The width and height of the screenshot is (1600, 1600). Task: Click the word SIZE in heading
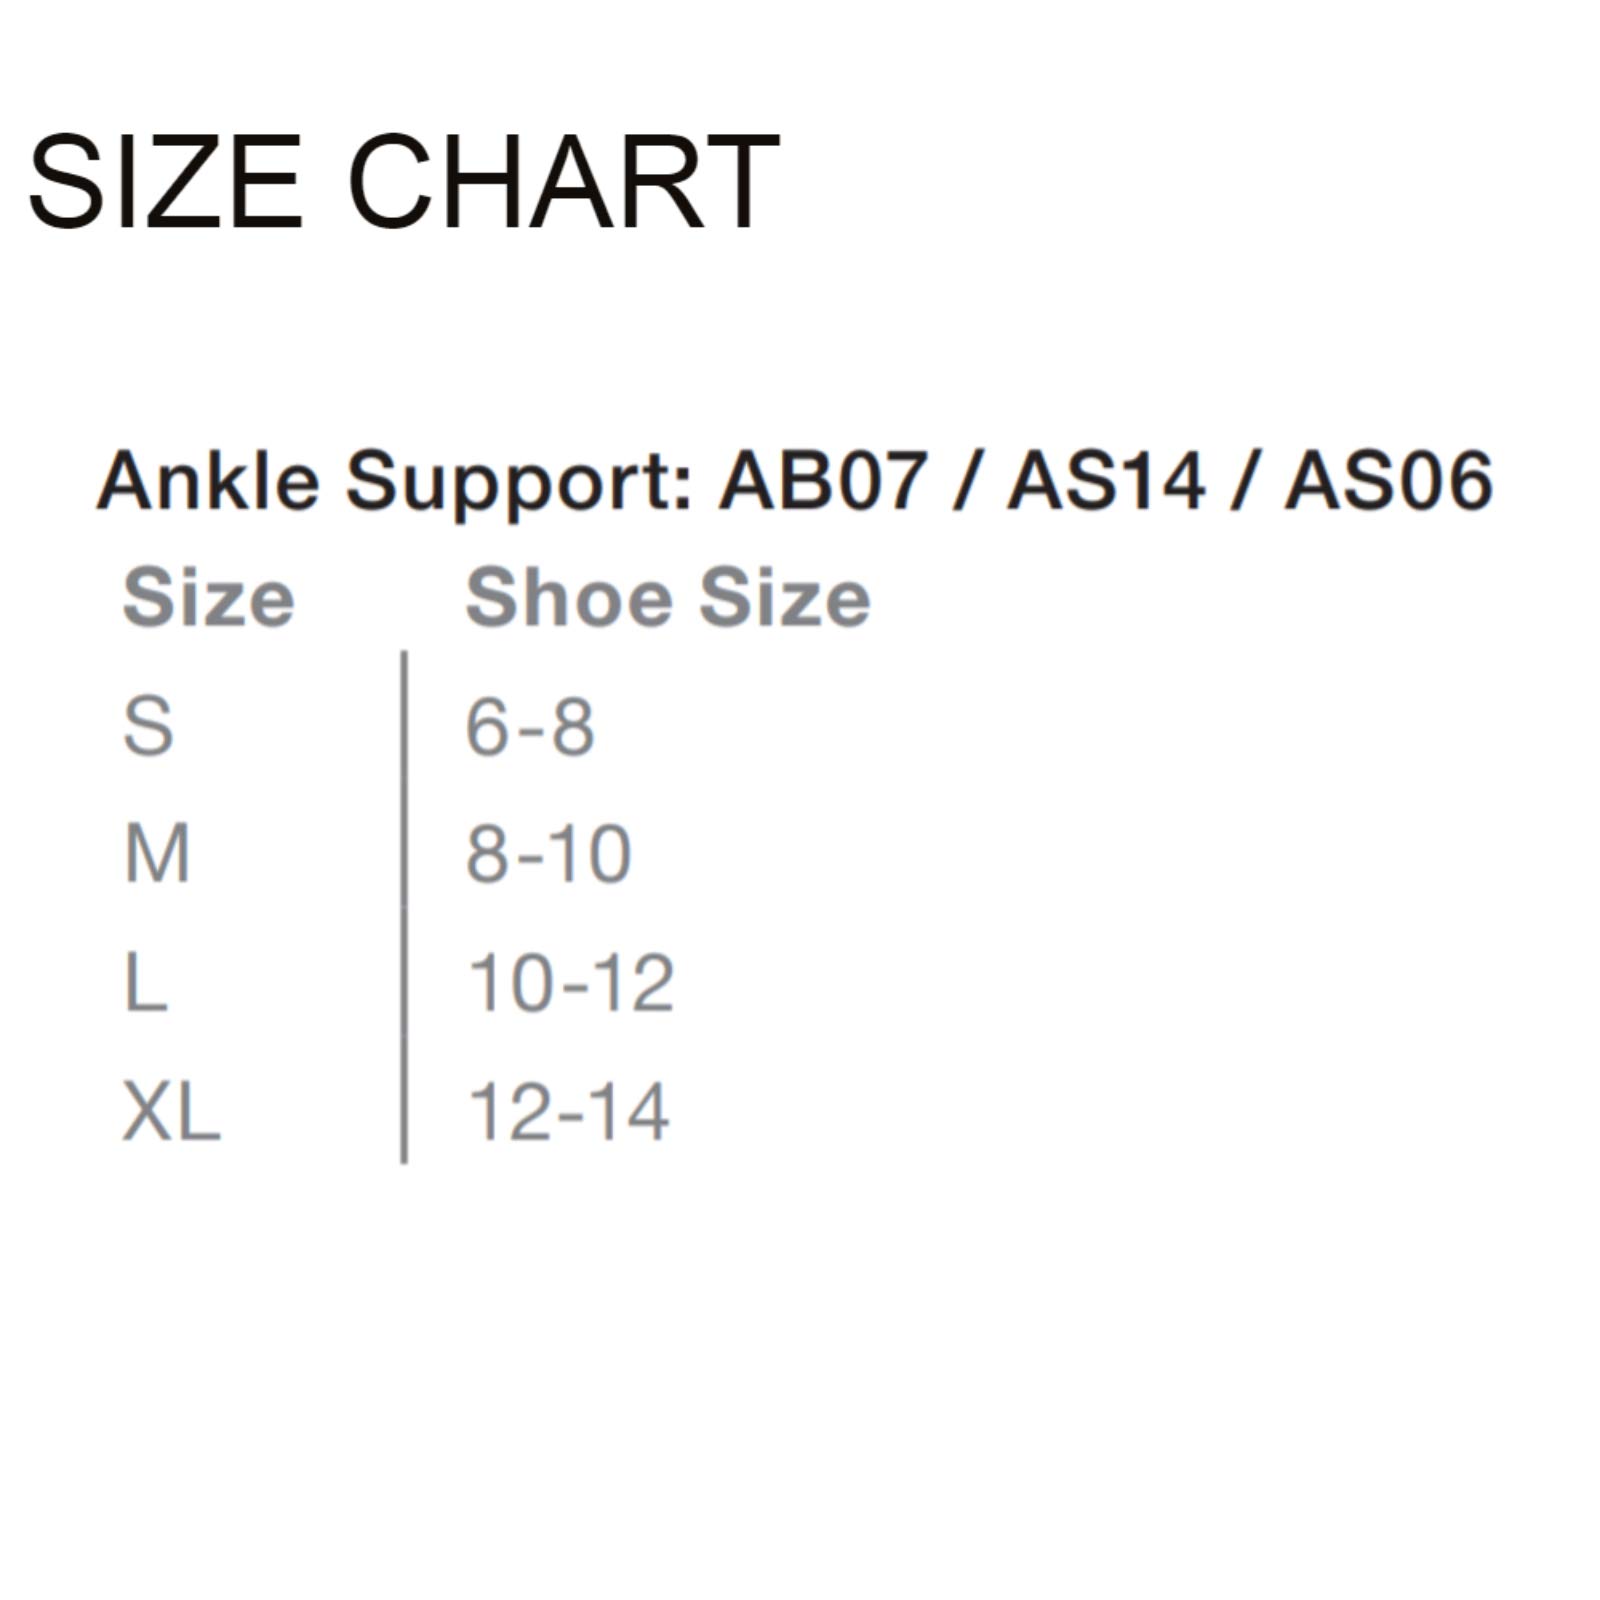click(165, 183)
